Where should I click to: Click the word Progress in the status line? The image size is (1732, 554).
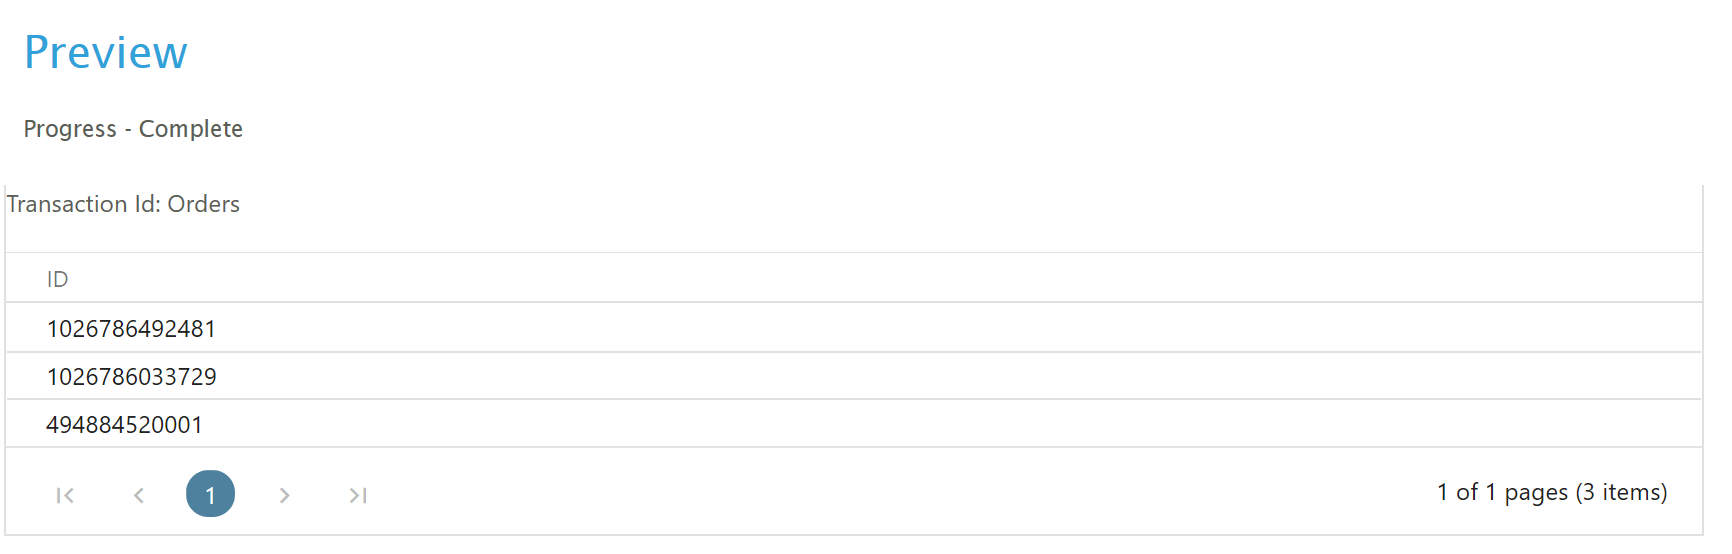click(x=70, y=129)
